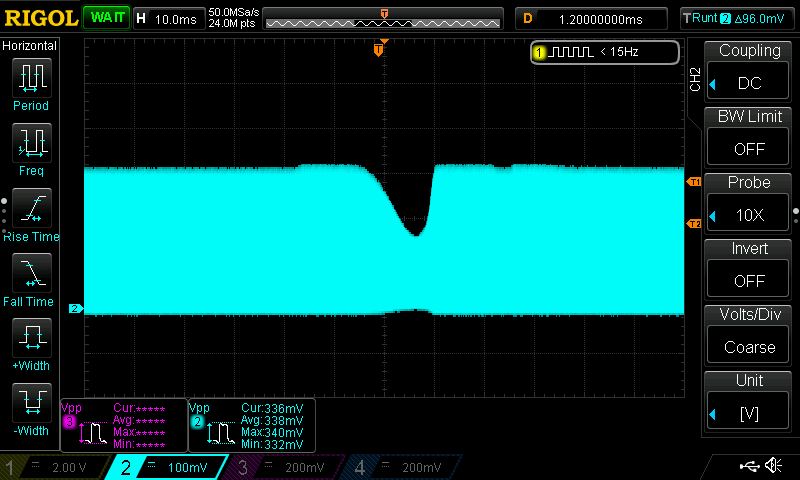
Task: Choose the Rise Time measurement
Action: point(31,210)
